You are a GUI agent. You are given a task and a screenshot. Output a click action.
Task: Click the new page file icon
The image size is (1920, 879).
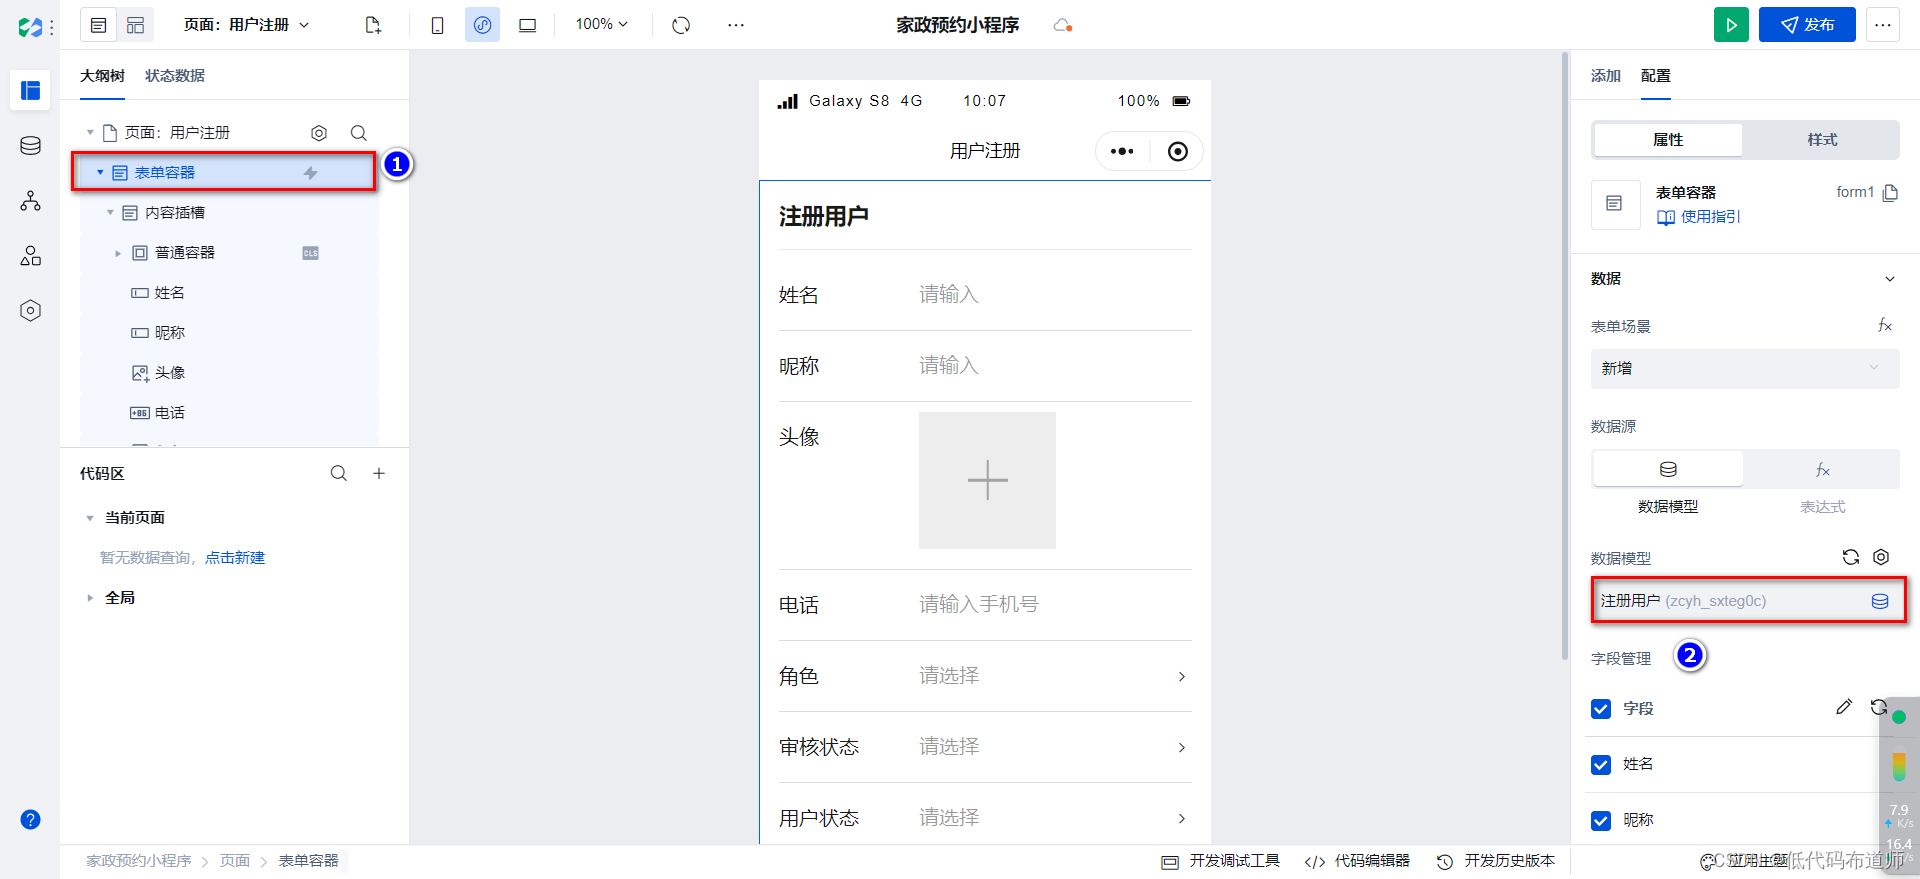coord(373,25)
